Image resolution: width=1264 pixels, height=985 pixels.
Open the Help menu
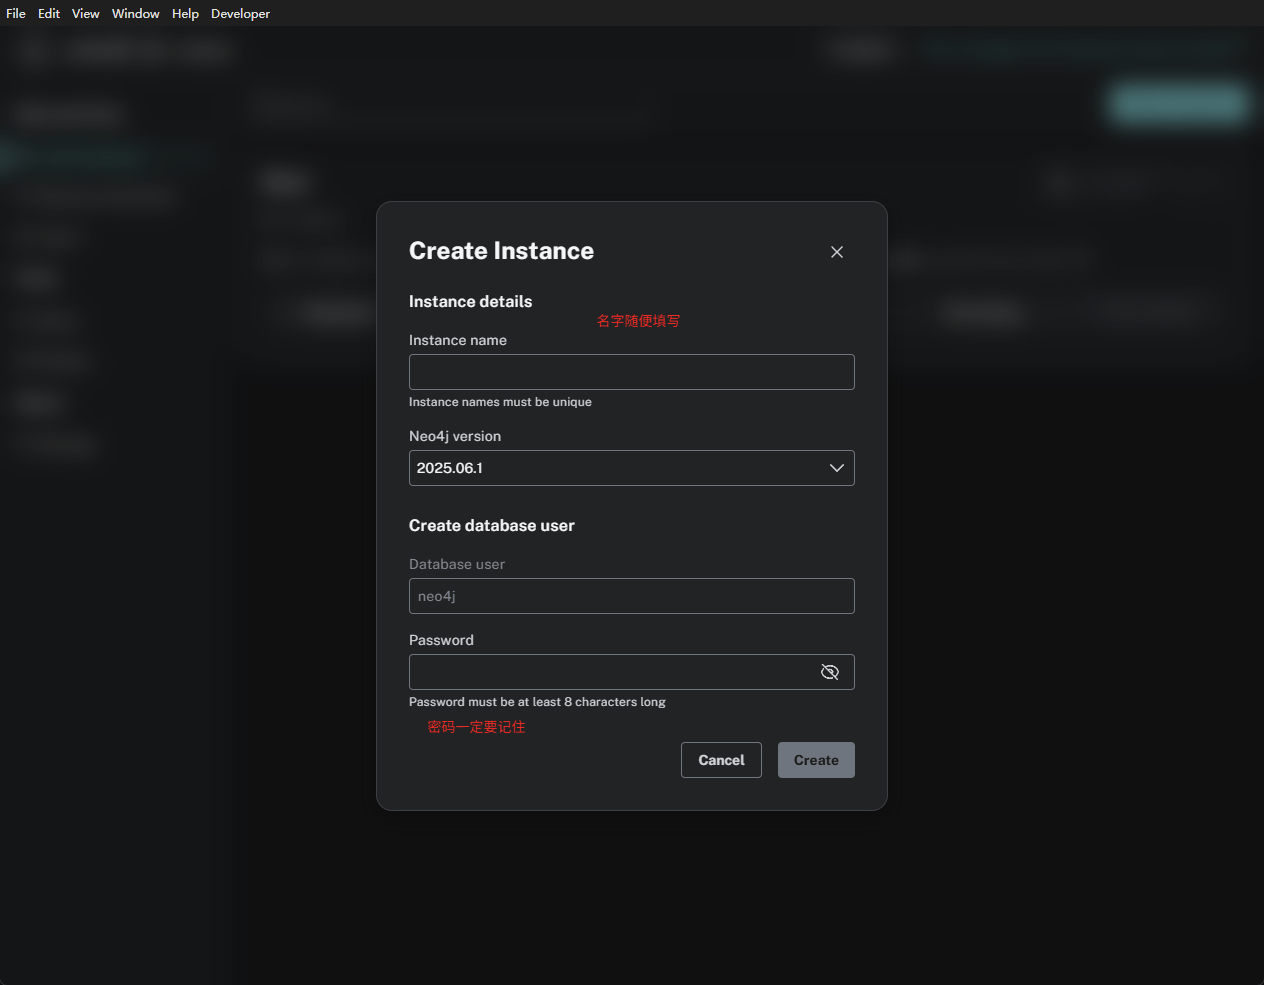pyautogui.click(x=185, y=14)
